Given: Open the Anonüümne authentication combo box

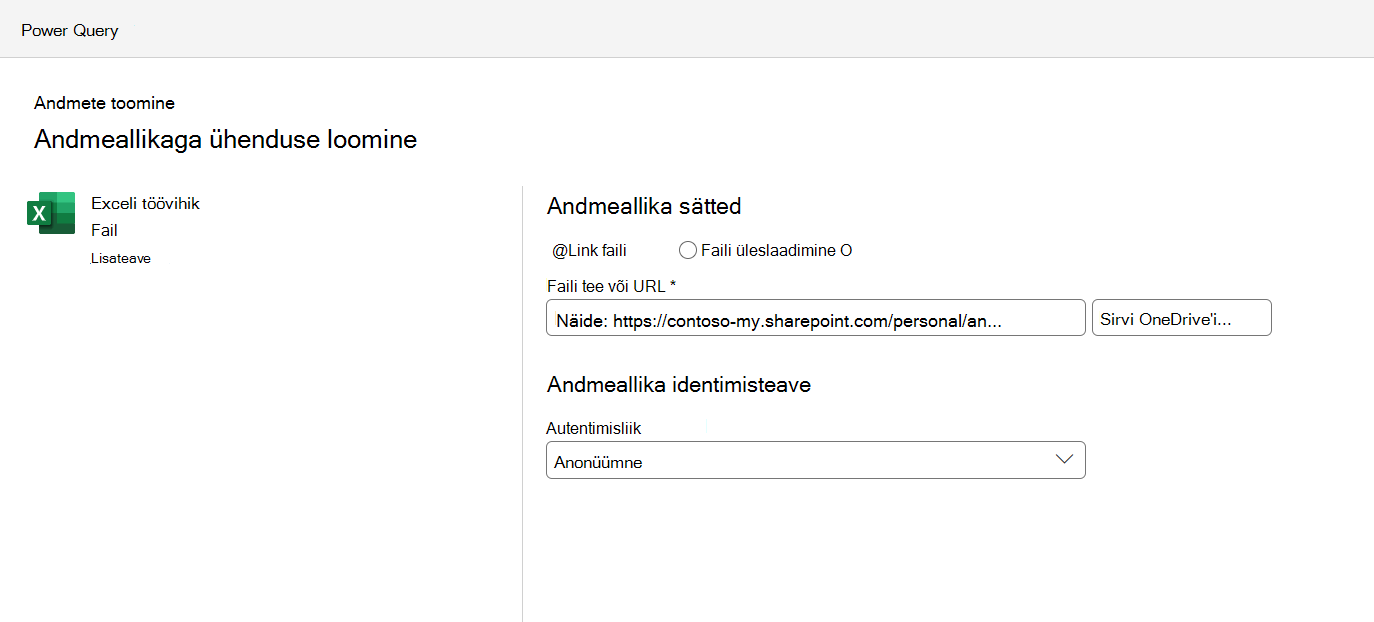Looking at the screenshot, I should 815,460.
